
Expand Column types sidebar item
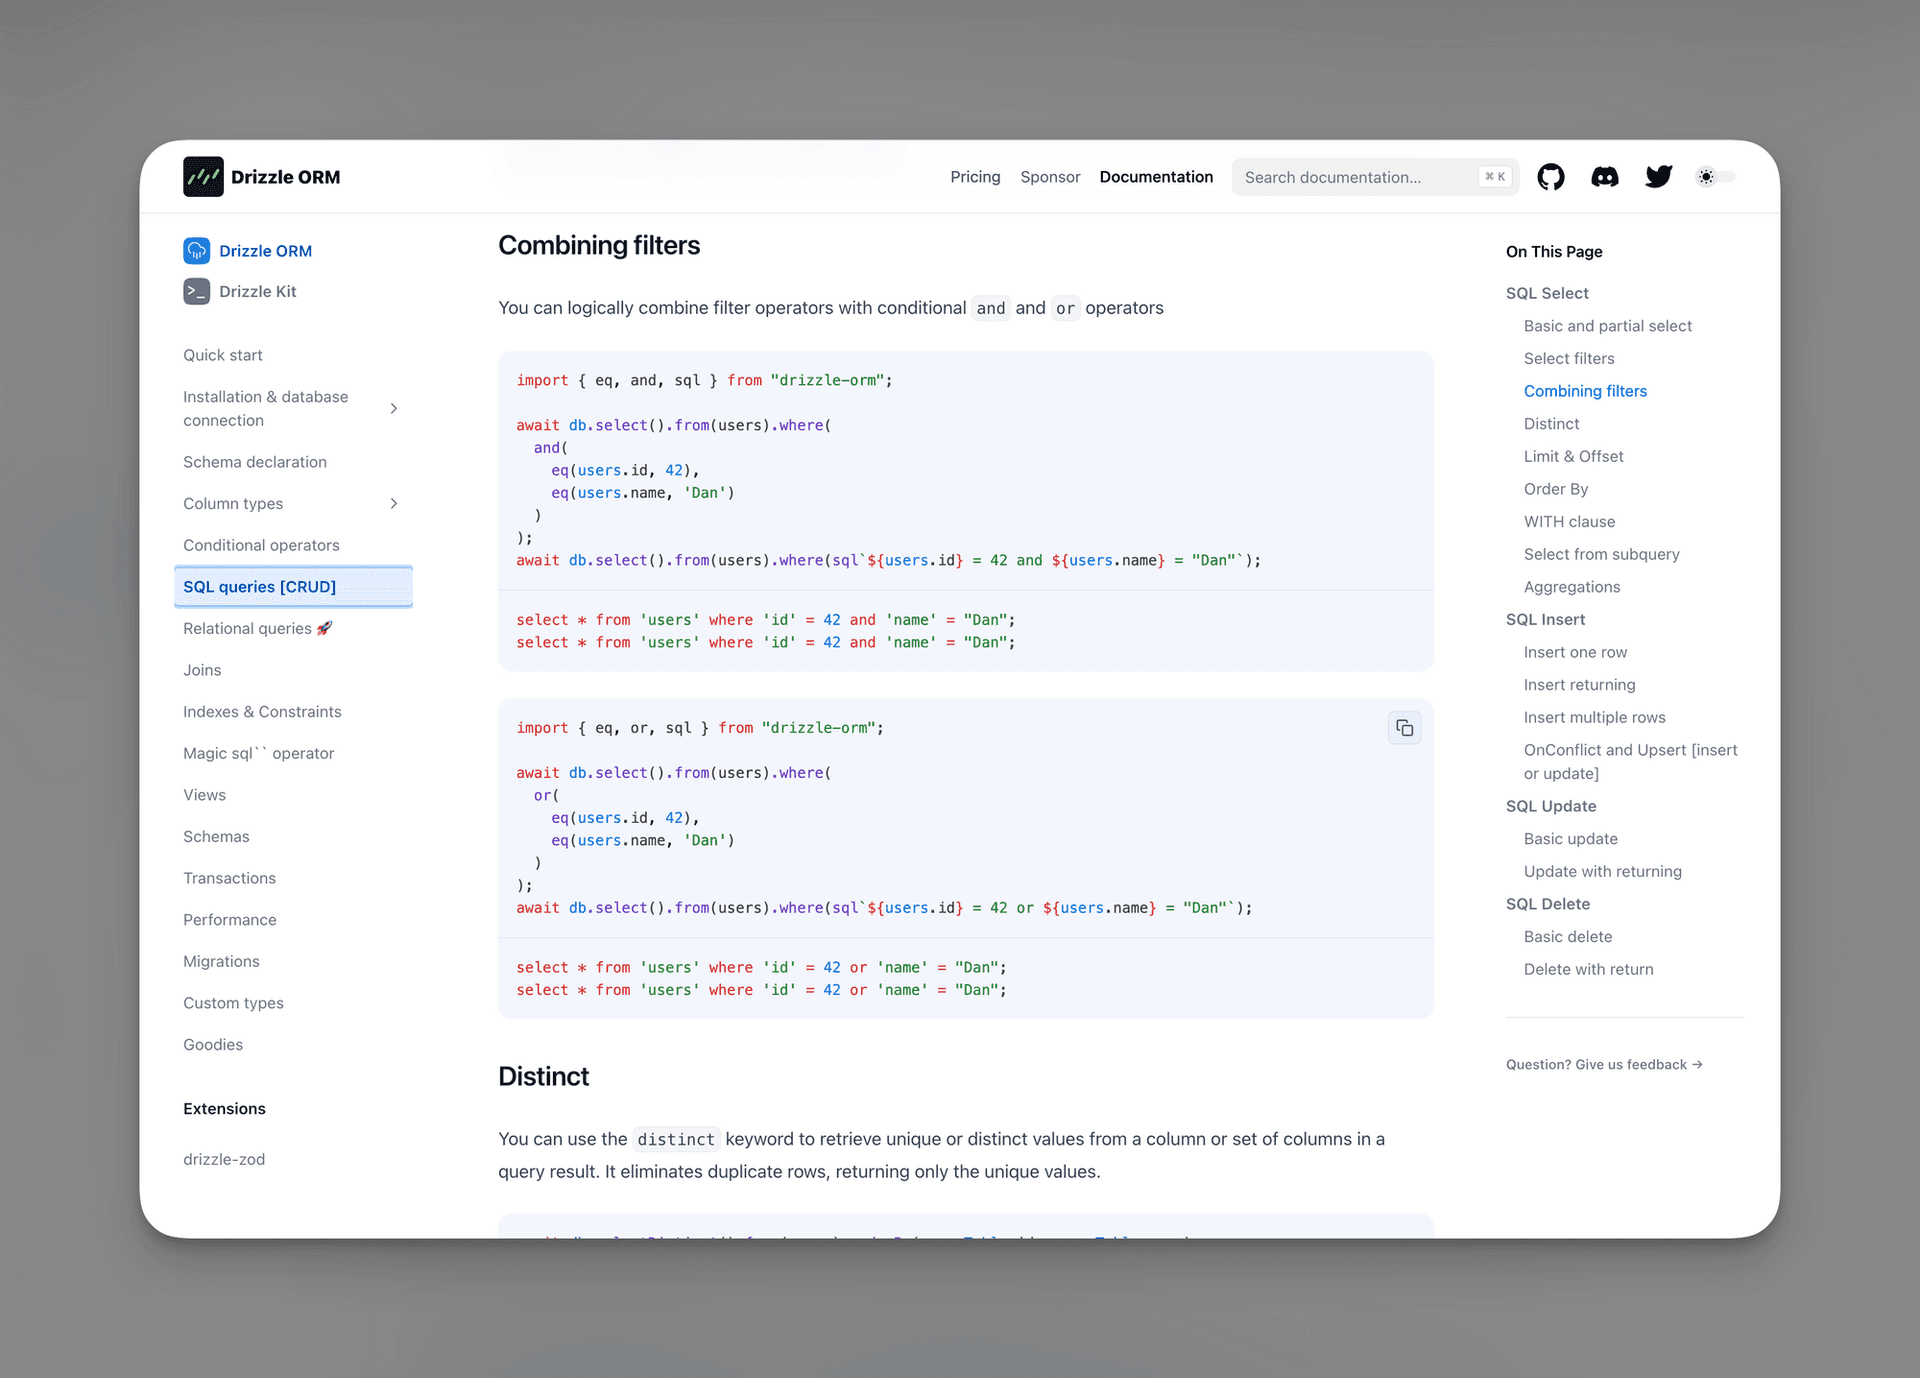click(x=395, y=503)
